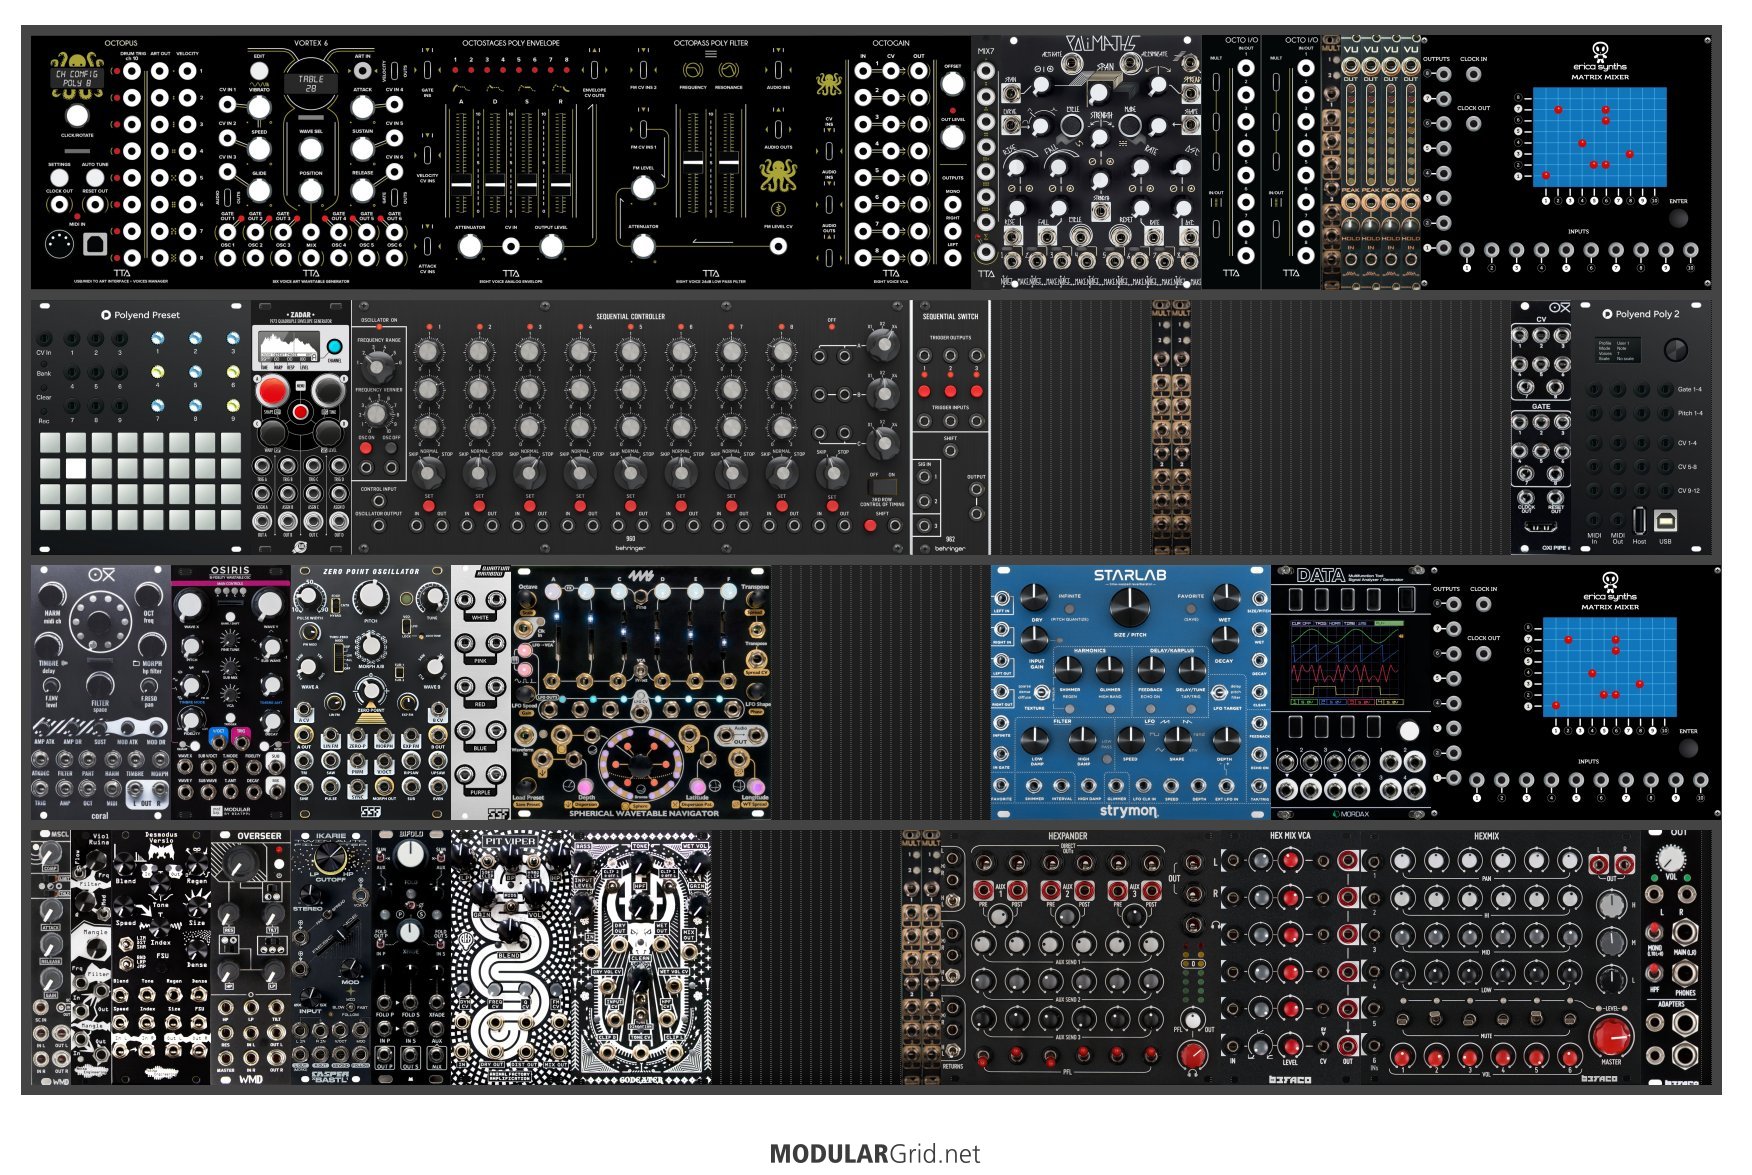Click the Octopus CH CONFIG POLY 8 display
The width and height of the screenshot is (1752, 1175).
tap(77, 78)
